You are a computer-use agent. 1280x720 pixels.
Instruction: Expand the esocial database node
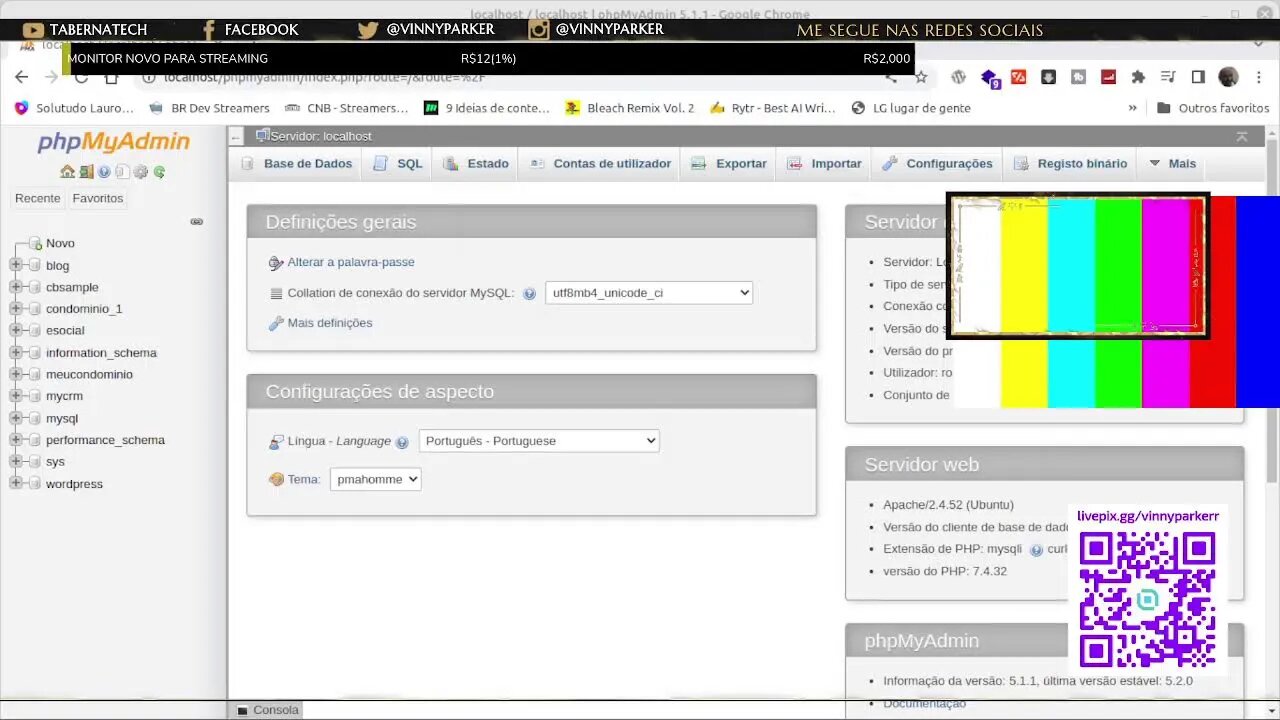16,330
